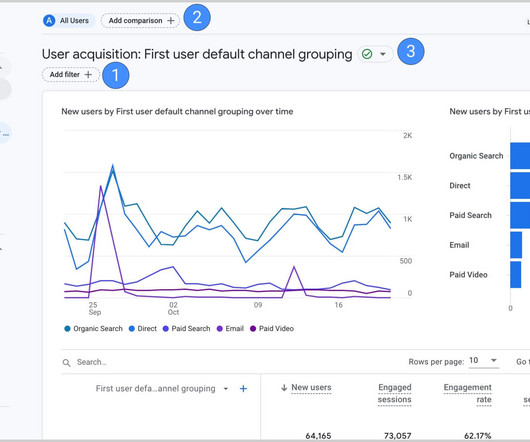Image resolution: width=530 pixels, height=442 pixels.
Task: Click the blue plus to add secondary dimension
Action: click(x=243, y=389)
